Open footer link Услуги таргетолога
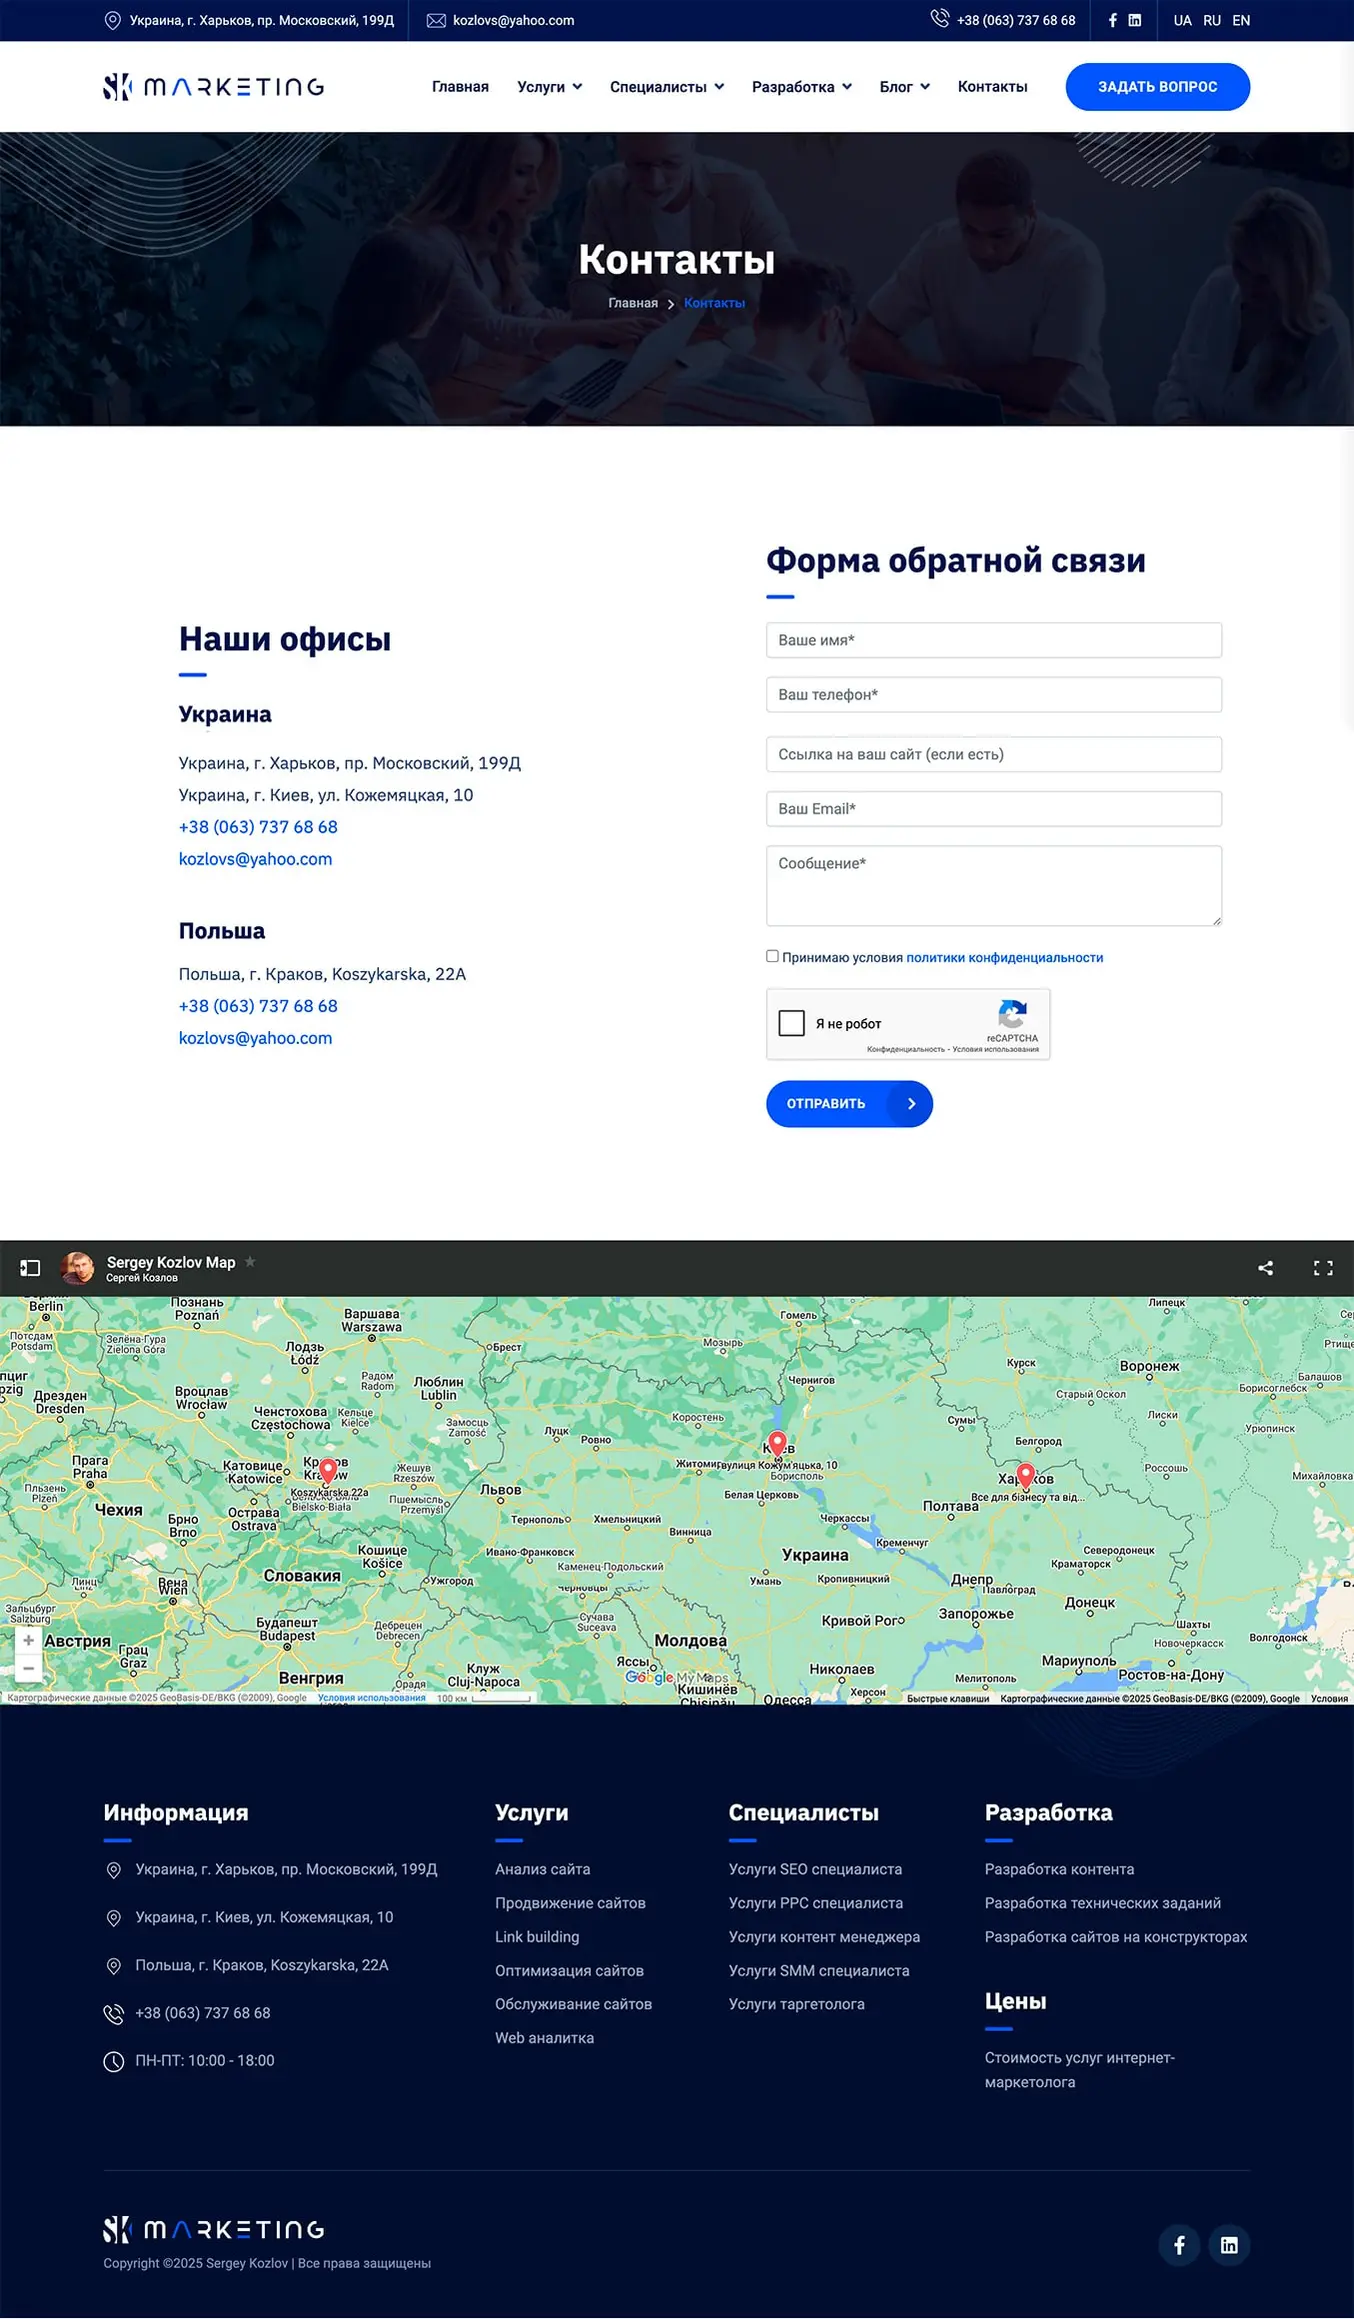The width and height of the screenshot is (1354, 2319). click(796, 2004)
